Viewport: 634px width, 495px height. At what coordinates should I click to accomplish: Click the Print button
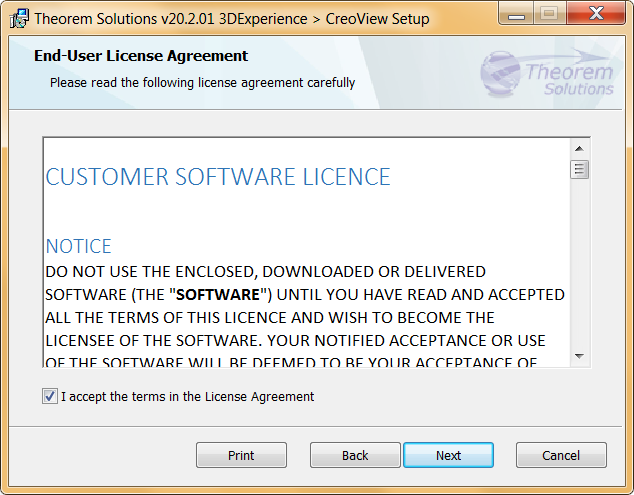[241, 455]
